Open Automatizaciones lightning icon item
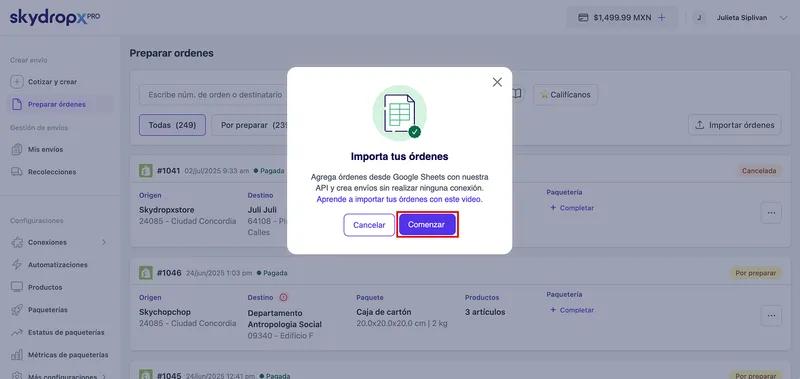 58,265
